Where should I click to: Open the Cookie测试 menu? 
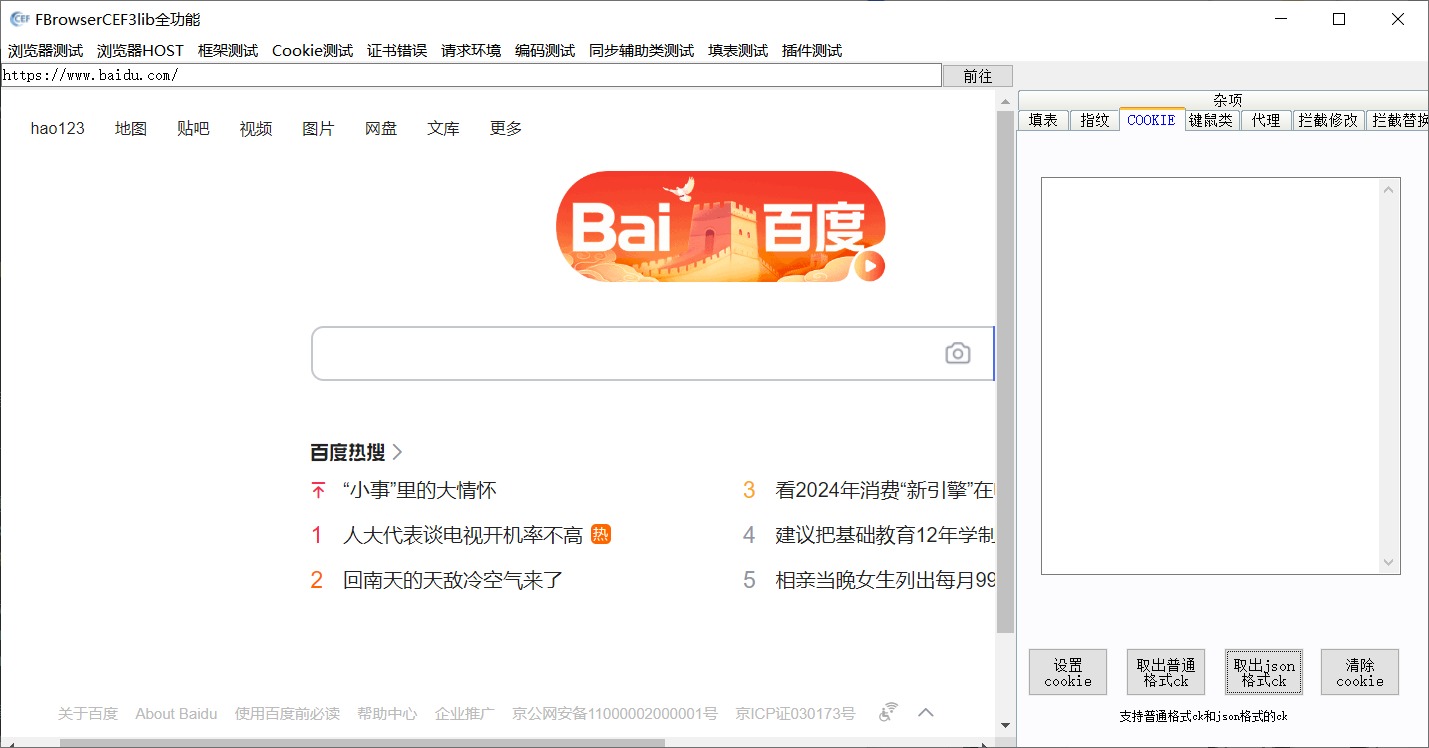coord(312,51)
